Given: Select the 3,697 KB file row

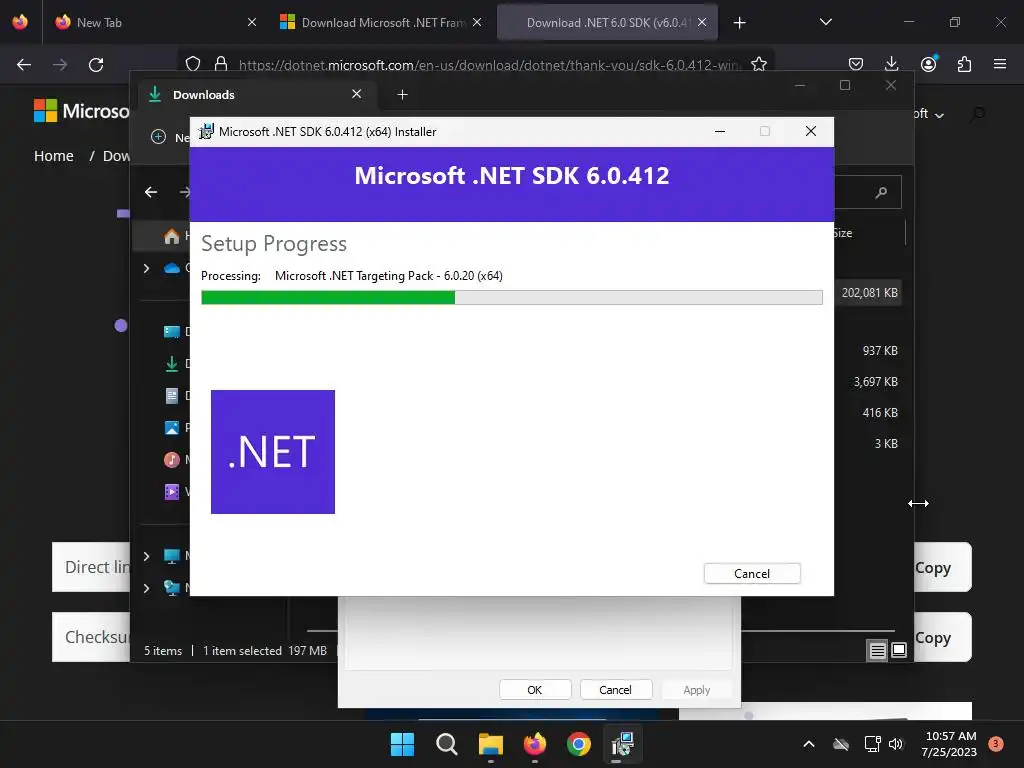Looking at the screenshot, I should tap(875, 381).
